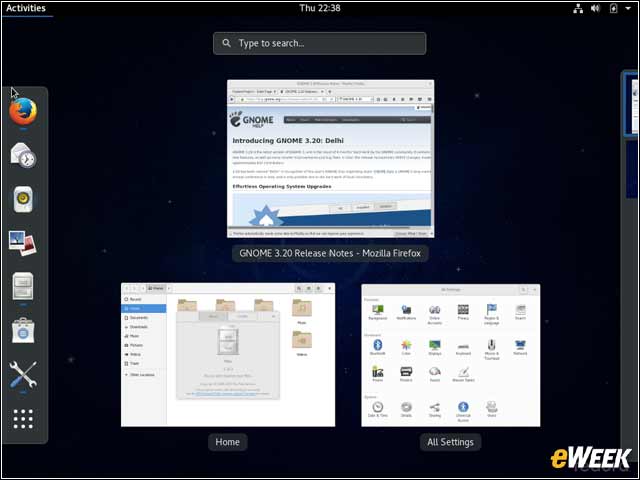Select Music in Home window sidebar
640x480 pixels.
point(144,336)
